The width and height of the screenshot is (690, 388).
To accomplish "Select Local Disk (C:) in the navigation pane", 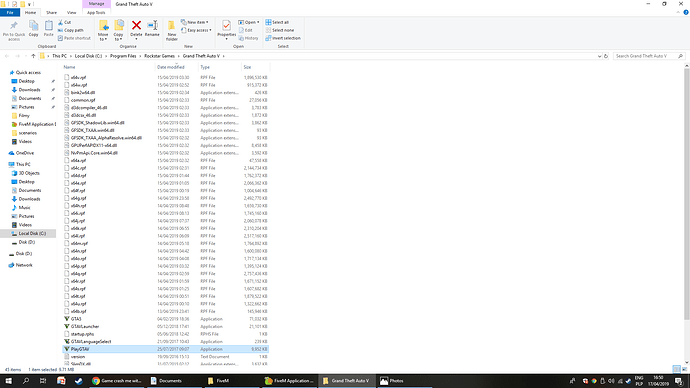I will click(x=32, y=234).
